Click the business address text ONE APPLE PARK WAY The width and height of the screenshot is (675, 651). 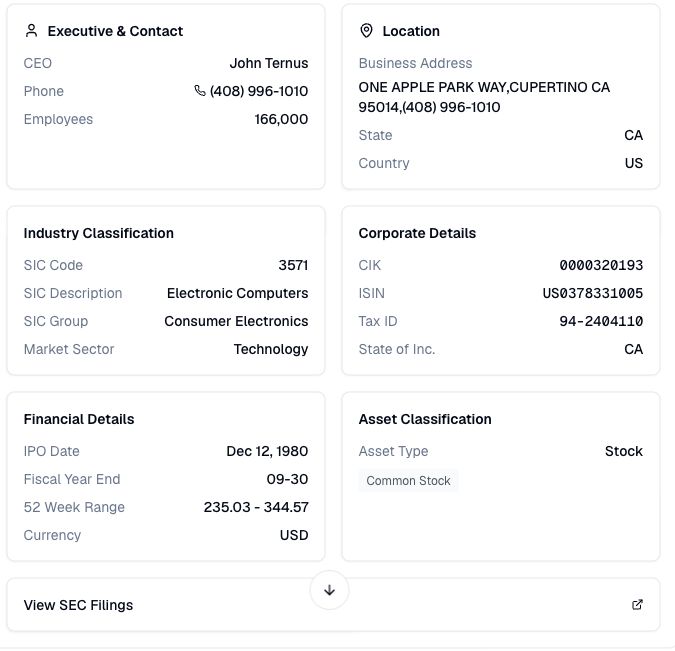point(433,87)
